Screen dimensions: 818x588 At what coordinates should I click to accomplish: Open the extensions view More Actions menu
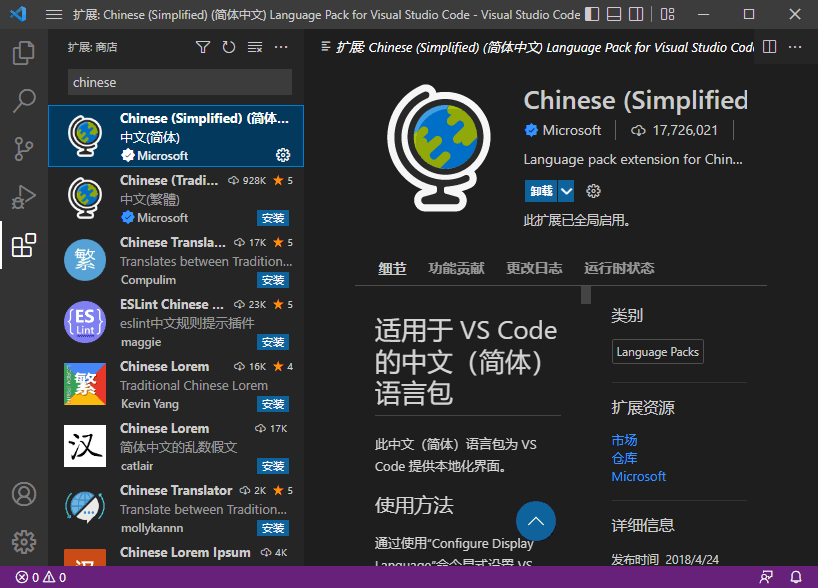point(281,47)
